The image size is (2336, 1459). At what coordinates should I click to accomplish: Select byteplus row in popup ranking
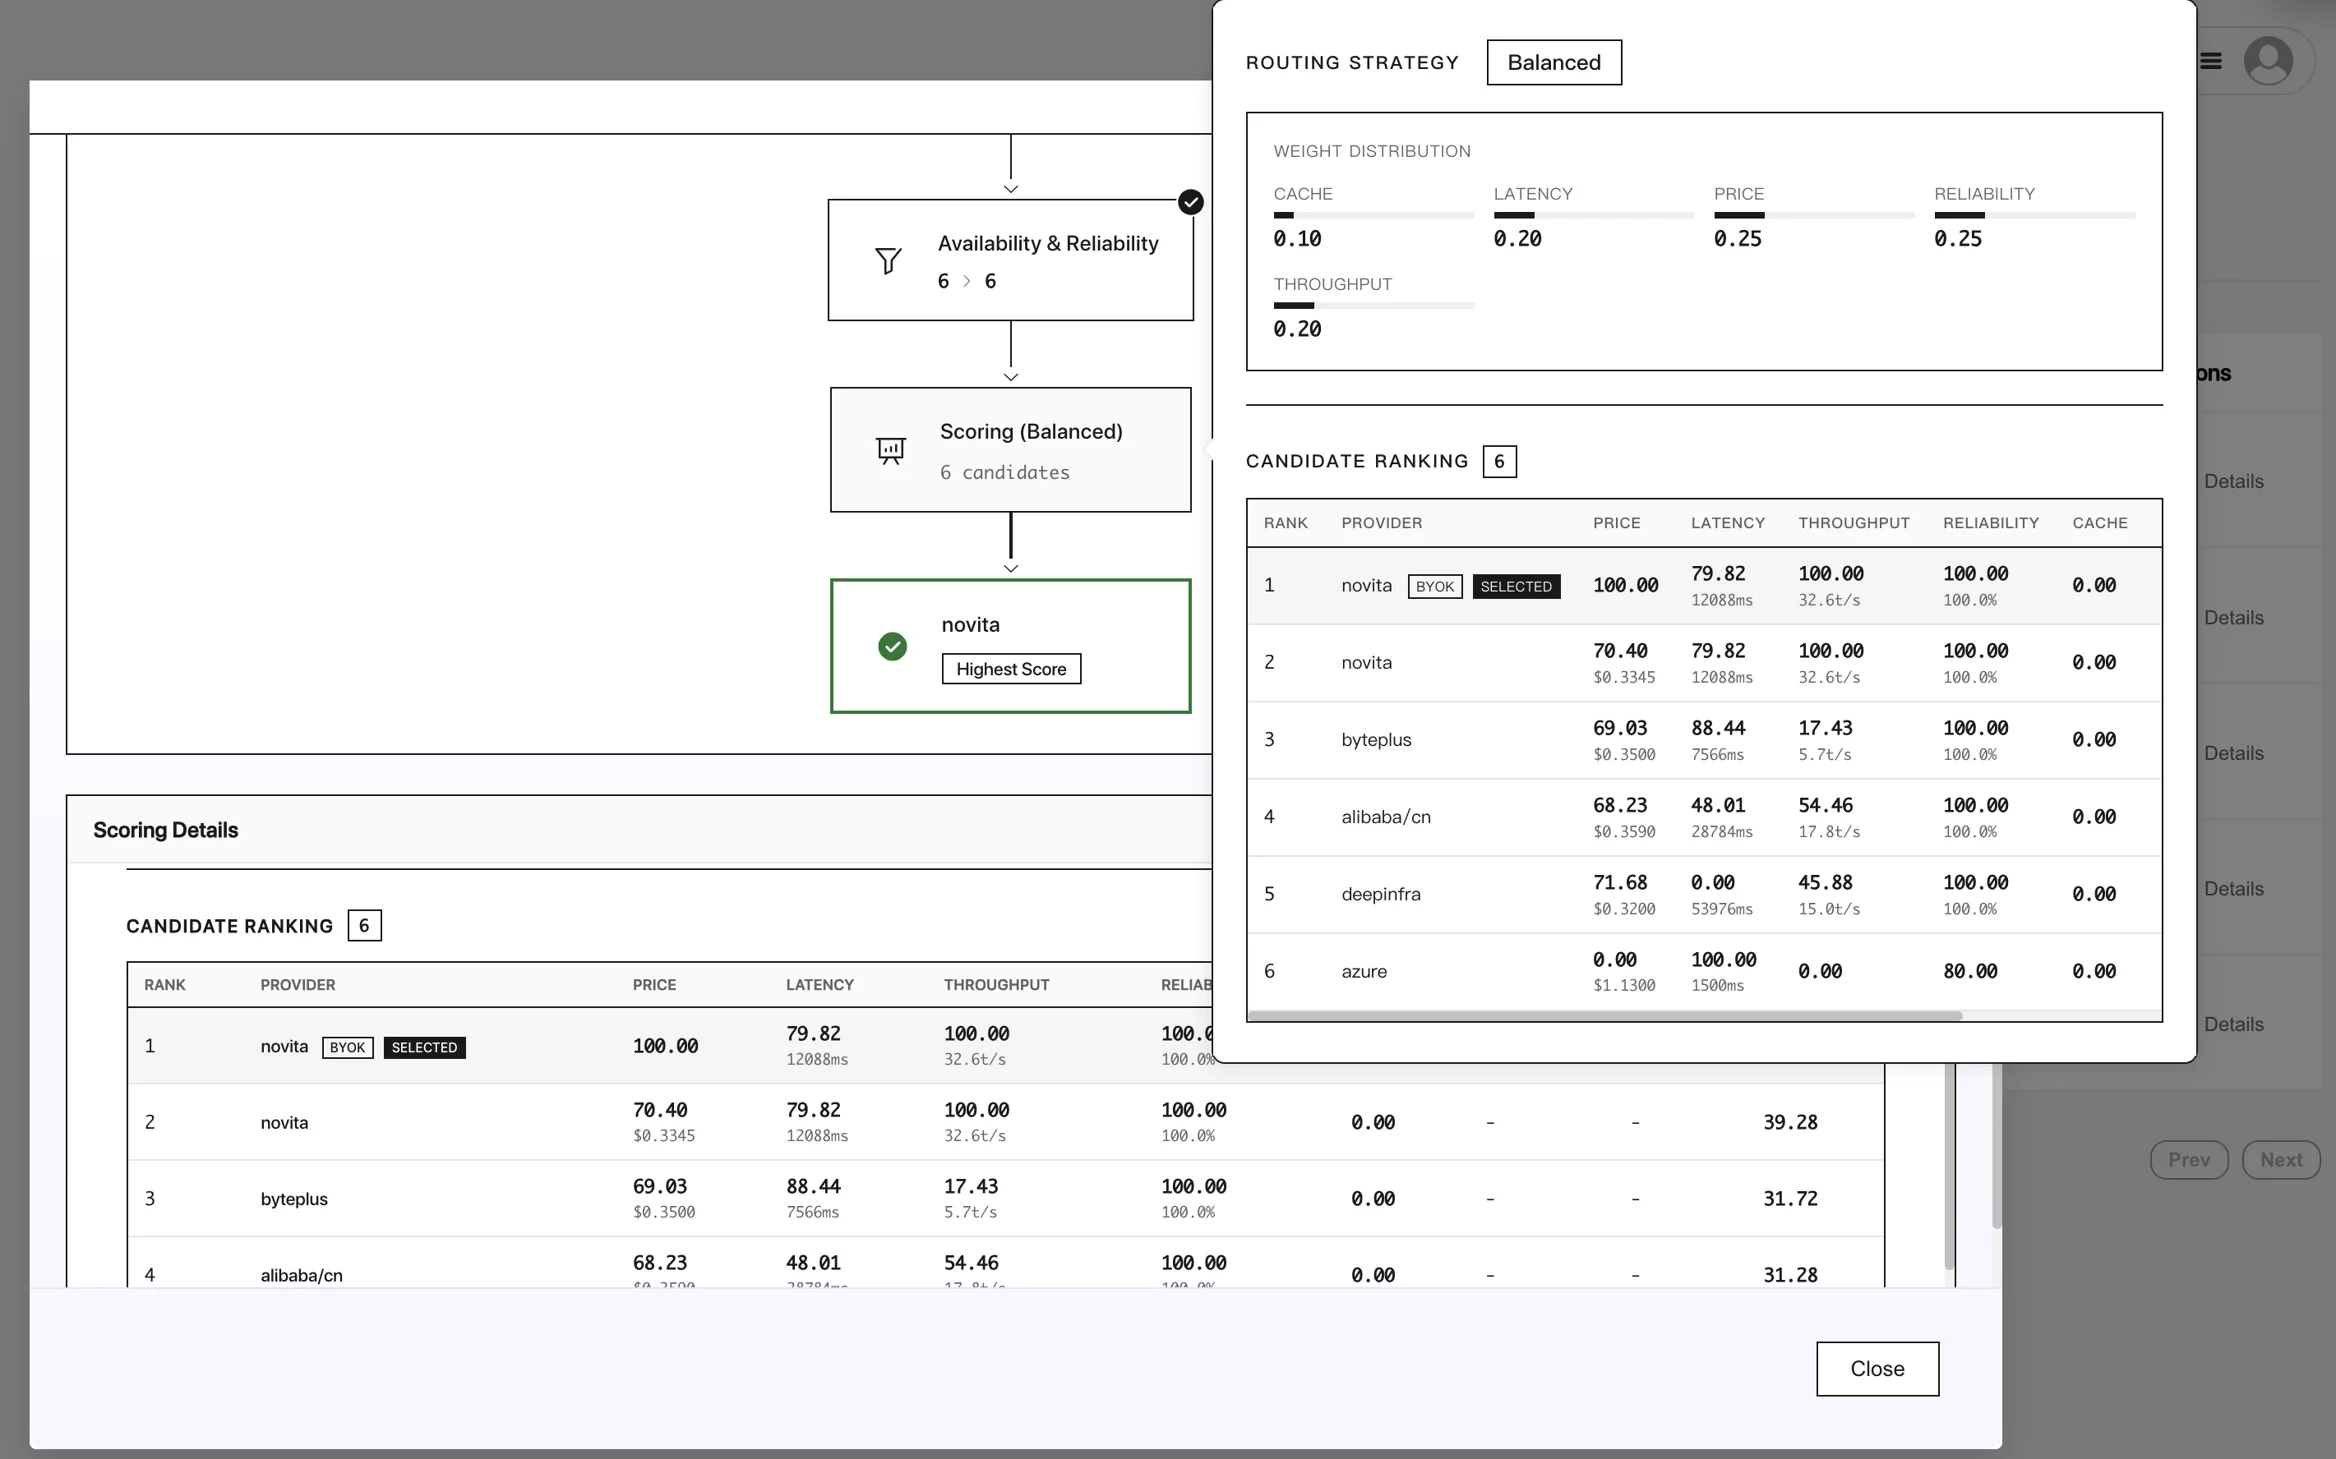point(1376,740)
